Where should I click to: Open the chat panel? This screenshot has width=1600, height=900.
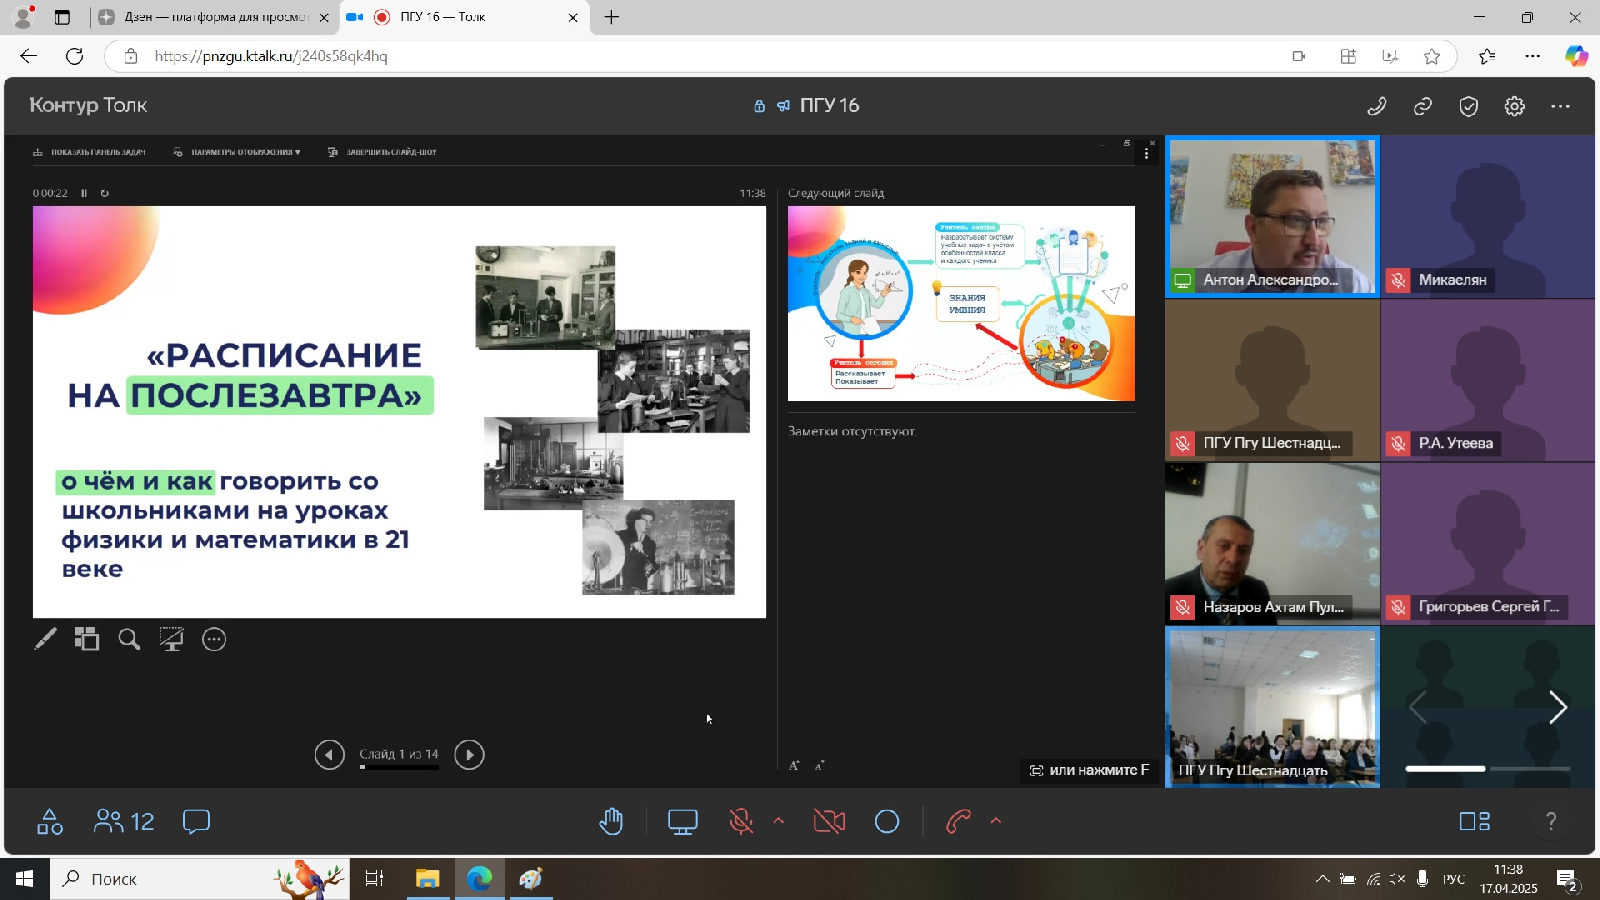pyautogui.click(x=196, y=821)
